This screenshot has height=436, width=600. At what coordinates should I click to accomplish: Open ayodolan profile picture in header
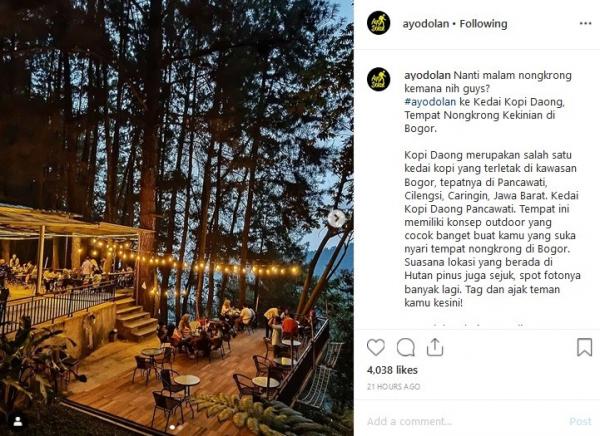point(378,23)
